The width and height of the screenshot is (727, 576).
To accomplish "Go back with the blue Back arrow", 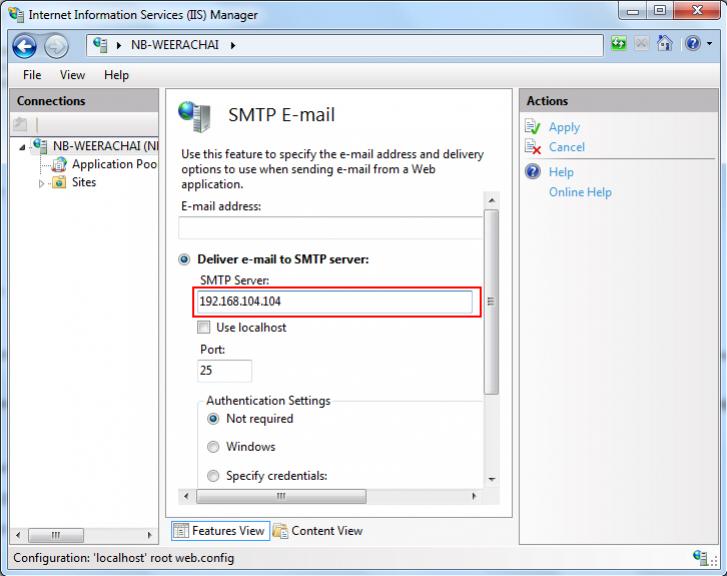I will pyautogui.click(x=24, y=46).
